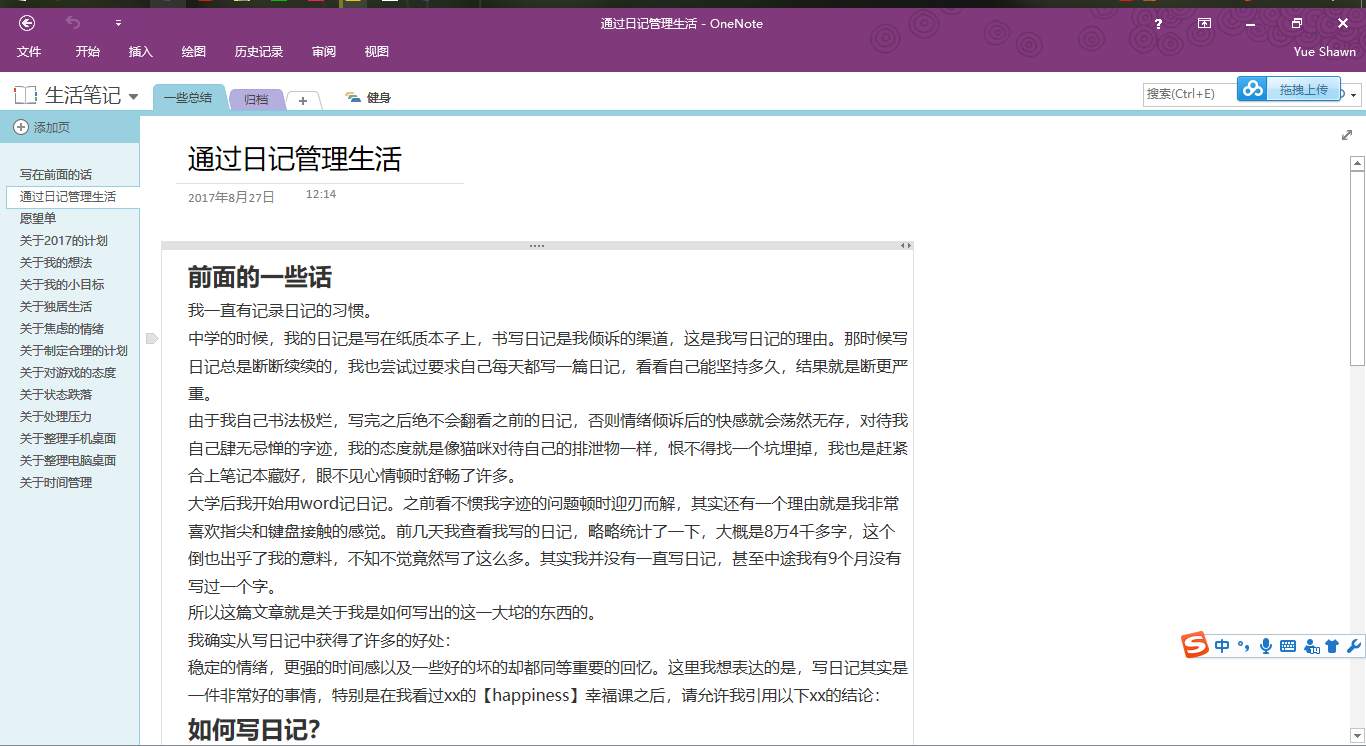Open the 关于2017的计划 page
This screenshot has height=746, width=1366.
(64, 241)
